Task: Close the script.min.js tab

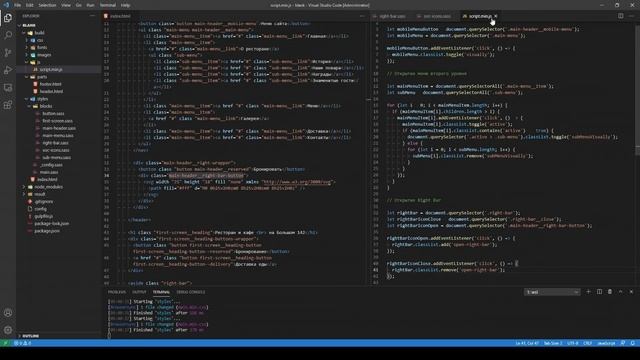Action: [496, 16]
